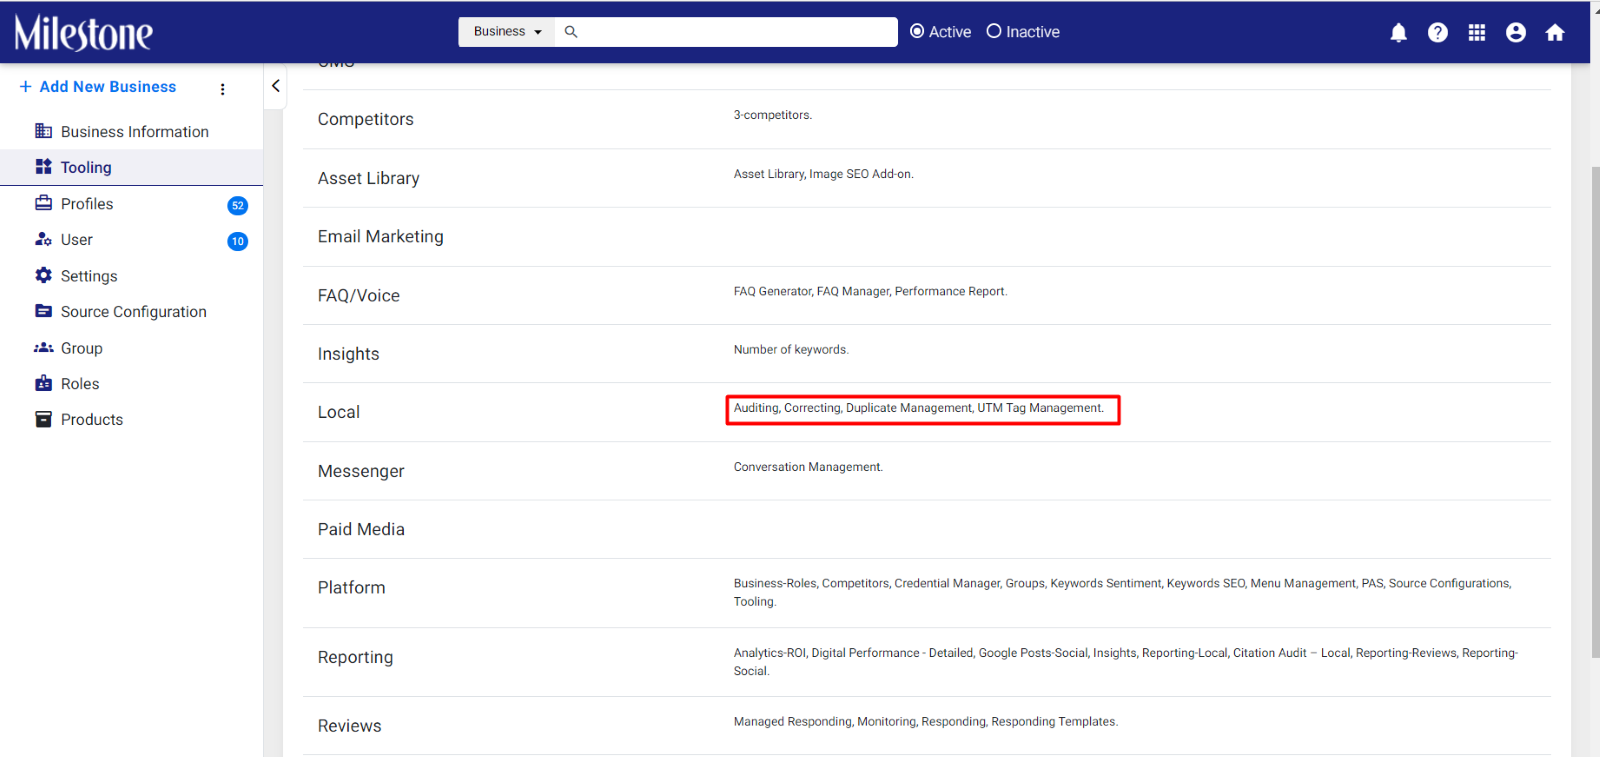Open Settings in the sidebar
The height and width of the screenshot is (757, 1600).
pos(89,276)
